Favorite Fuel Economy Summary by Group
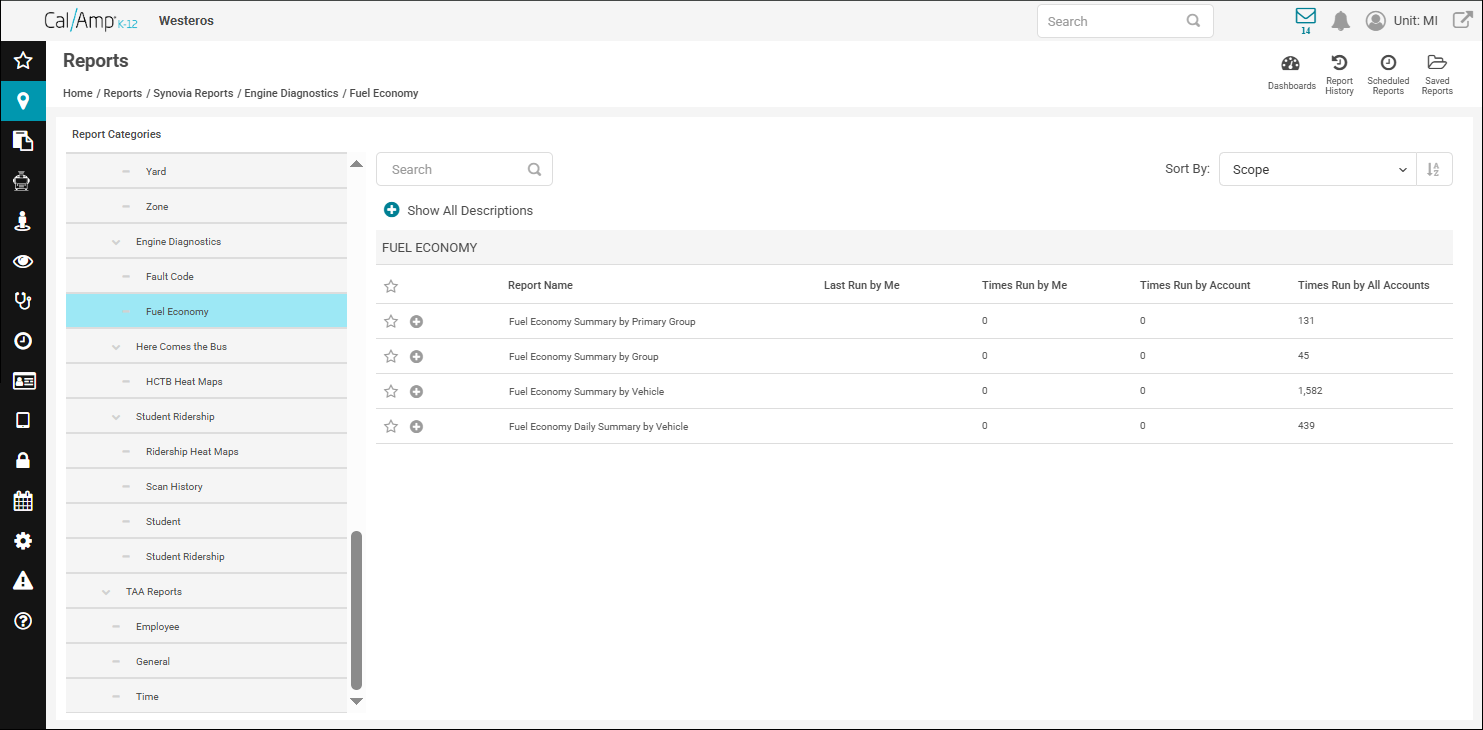 (391, 356)
